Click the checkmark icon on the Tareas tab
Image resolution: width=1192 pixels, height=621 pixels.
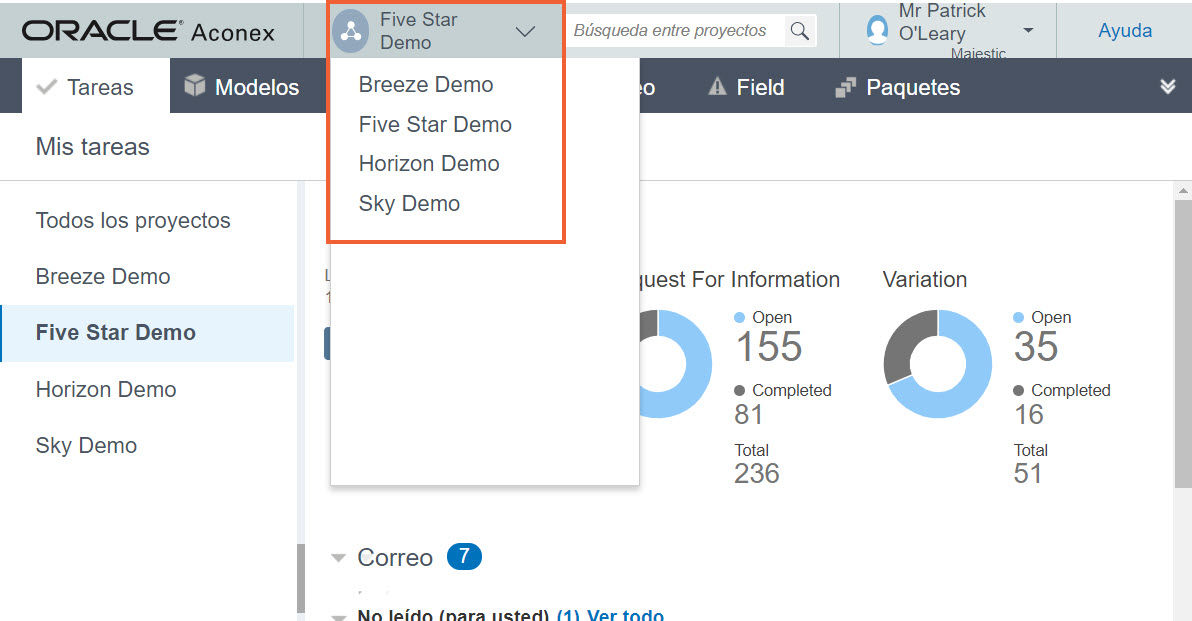(46, 87)
